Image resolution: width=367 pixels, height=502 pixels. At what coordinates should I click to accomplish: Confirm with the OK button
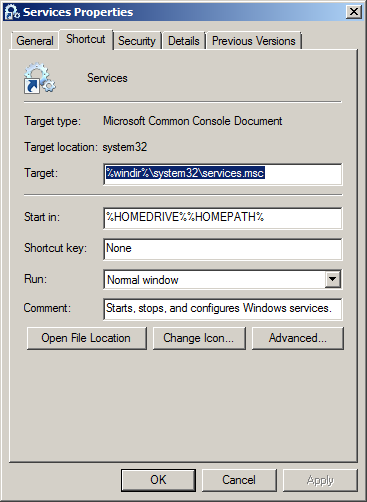158,480
